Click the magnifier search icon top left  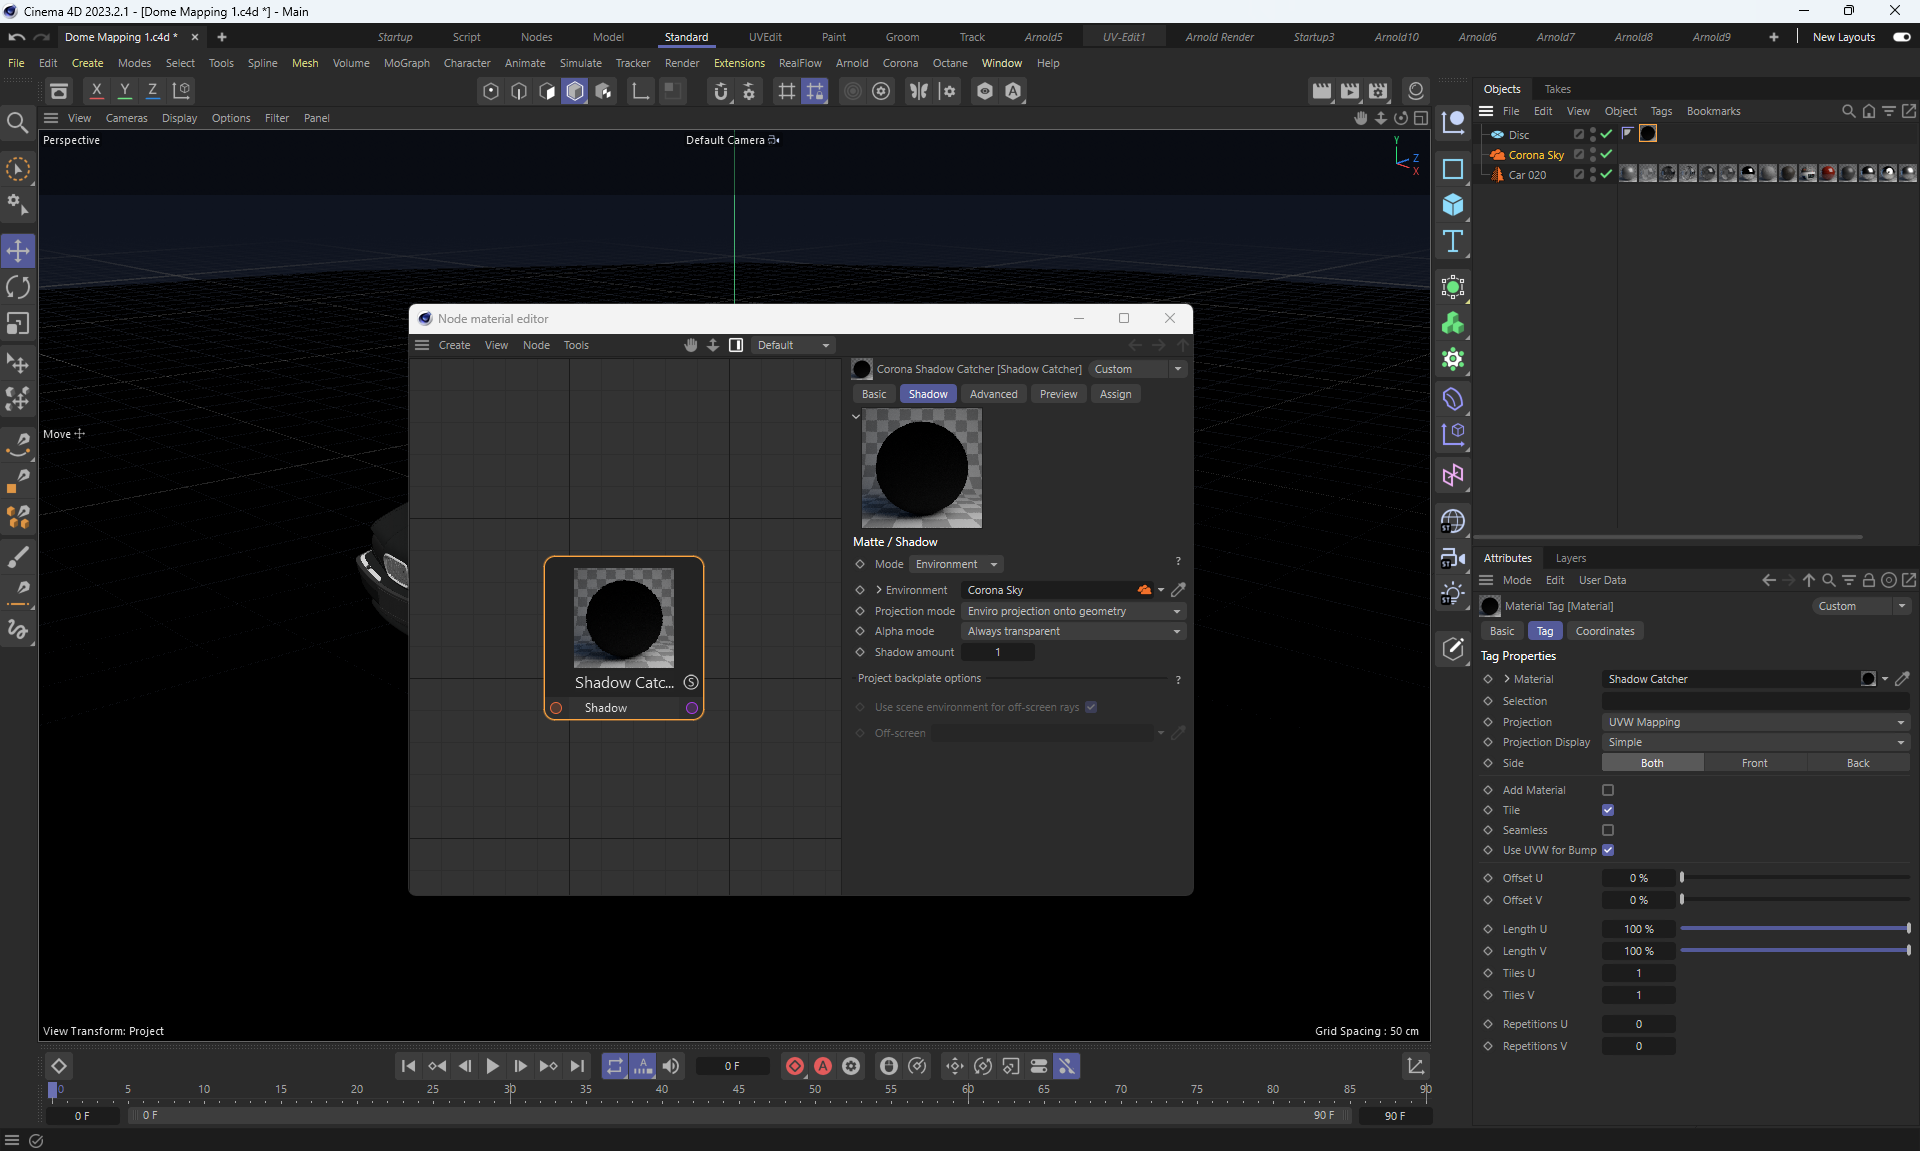(x=17, y=123)
